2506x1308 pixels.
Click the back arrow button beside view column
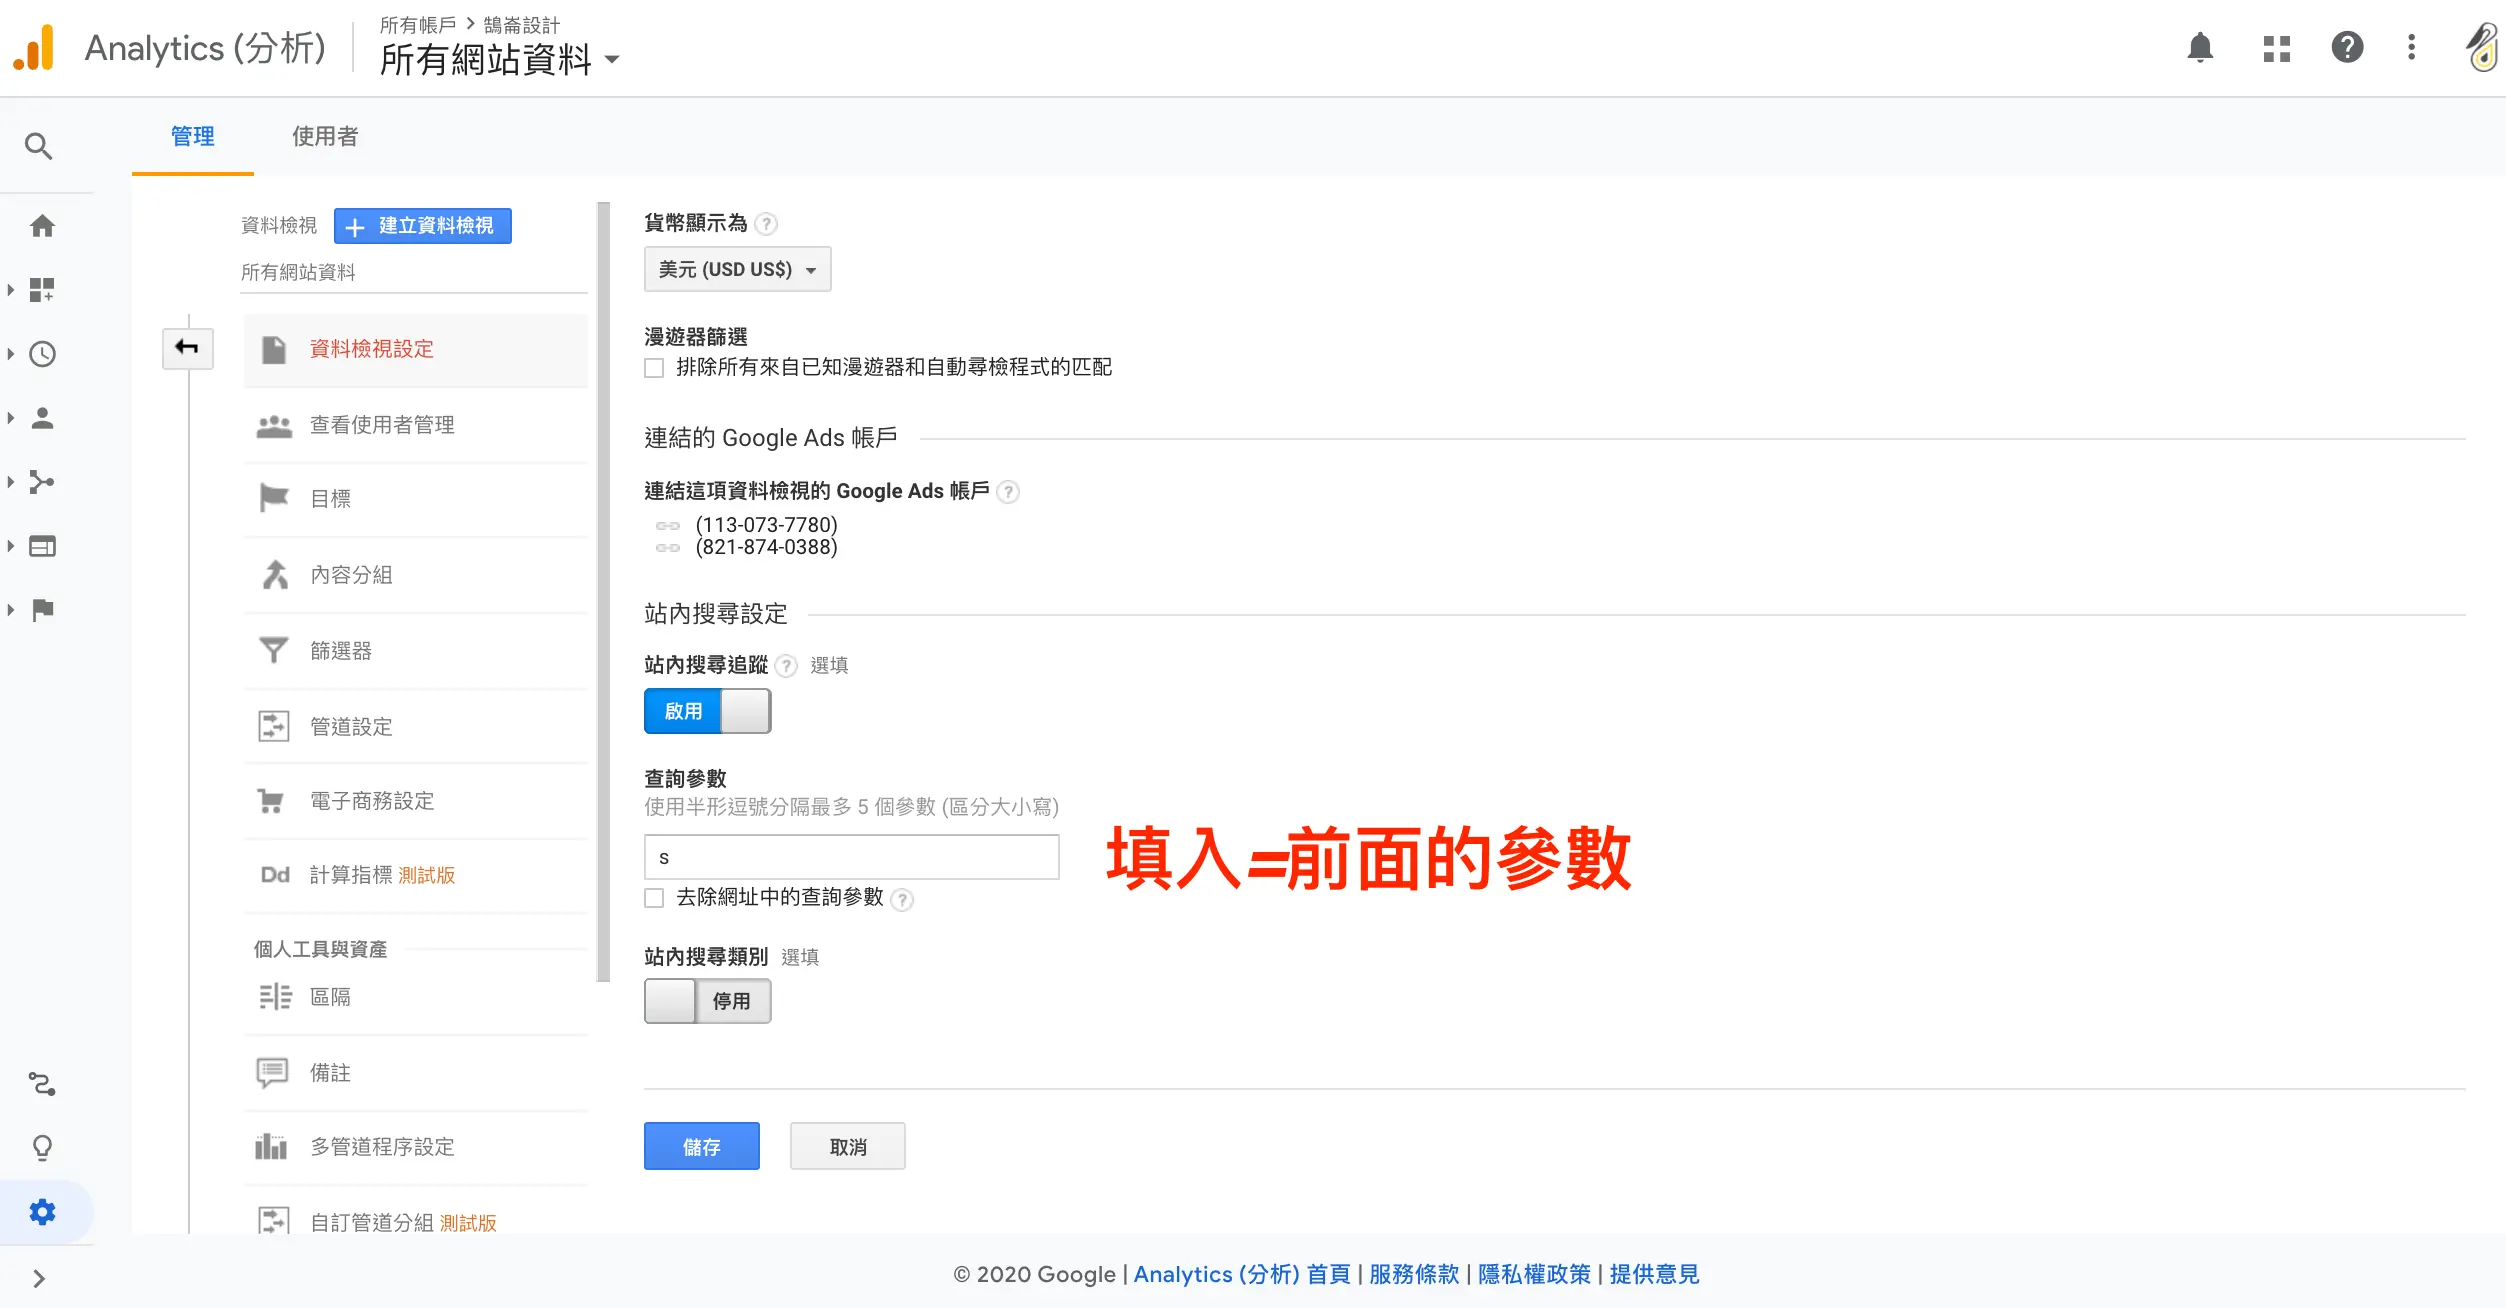188,348
